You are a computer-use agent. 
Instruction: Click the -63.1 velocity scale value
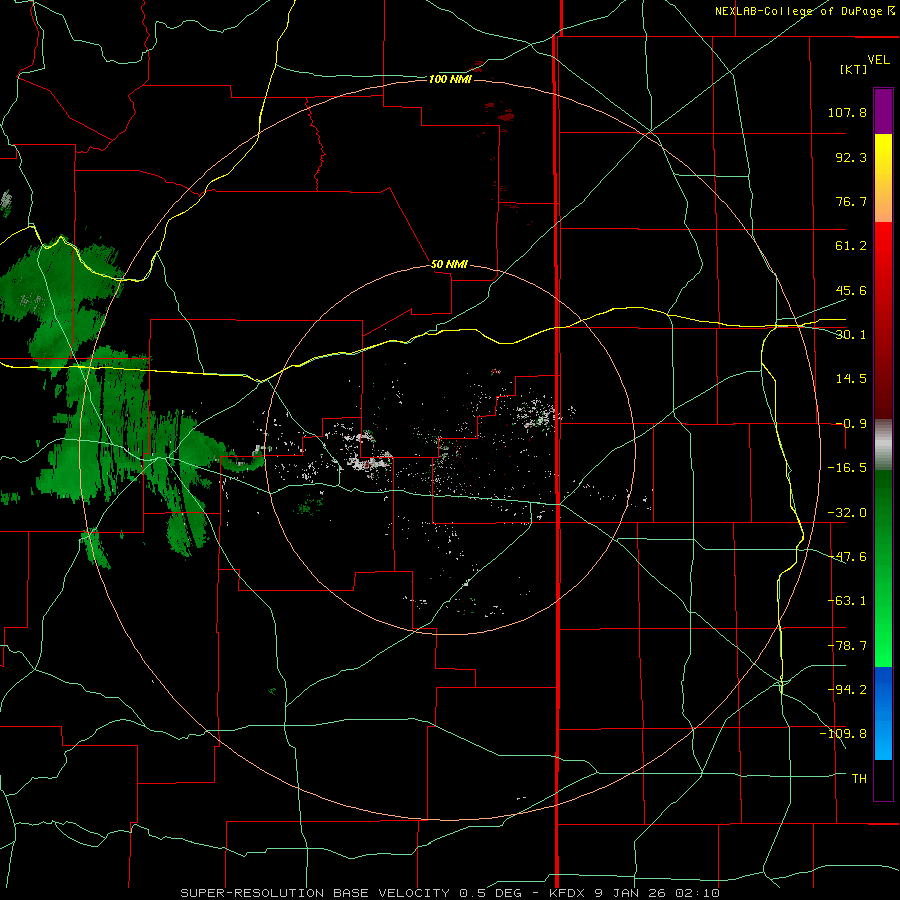(x=847, y=601)
